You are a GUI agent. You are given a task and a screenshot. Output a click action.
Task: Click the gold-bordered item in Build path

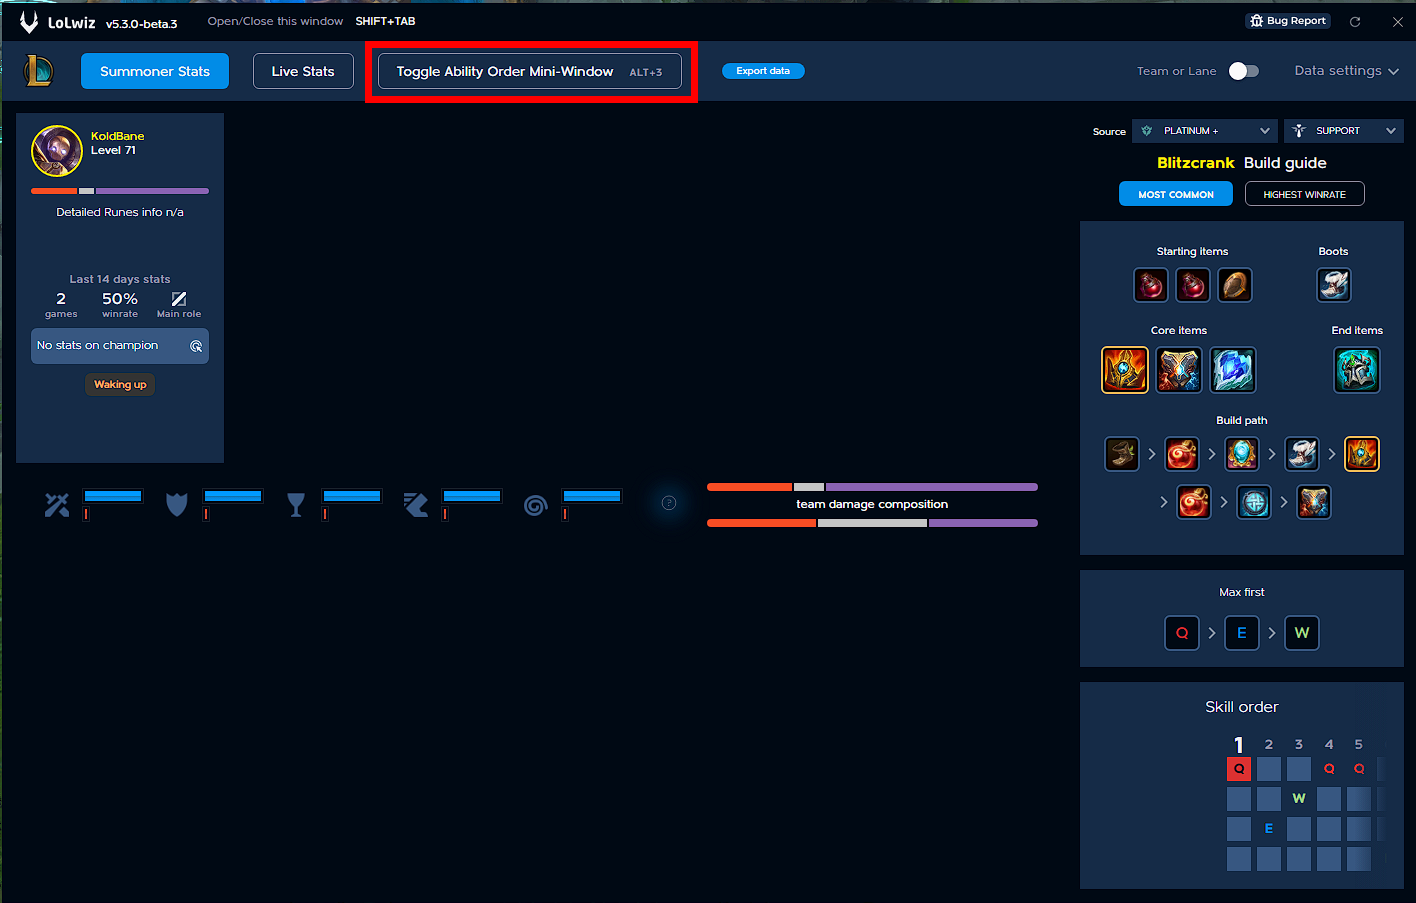click(1362, 454)
